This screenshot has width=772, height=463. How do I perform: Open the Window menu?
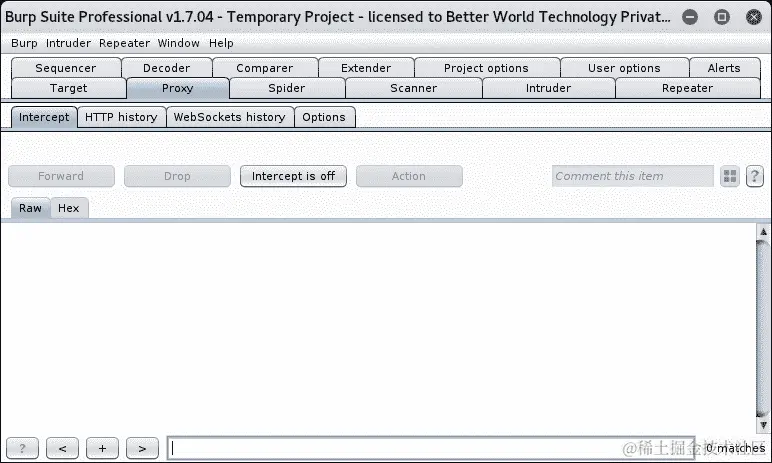tap(179, 43)
